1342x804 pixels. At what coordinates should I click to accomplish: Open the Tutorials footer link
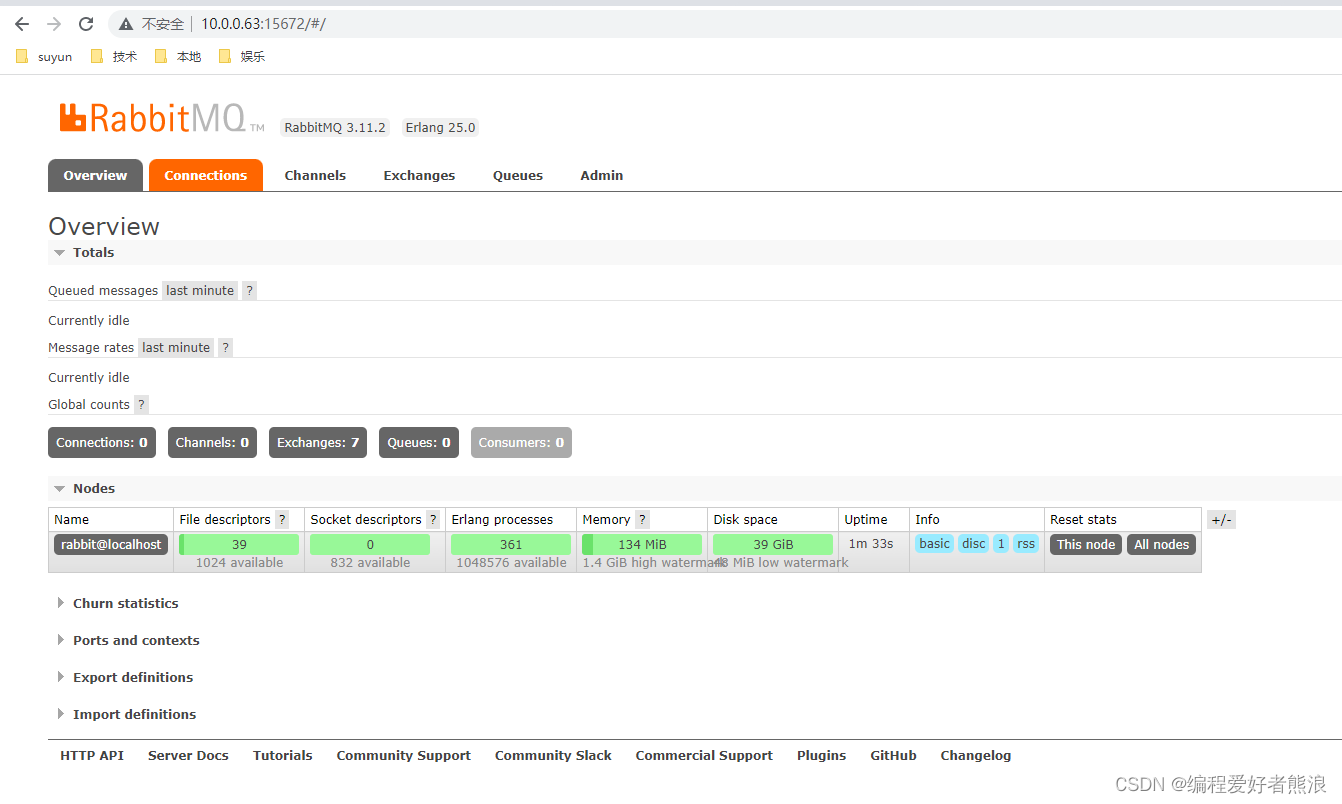click(x=283, y=756)
